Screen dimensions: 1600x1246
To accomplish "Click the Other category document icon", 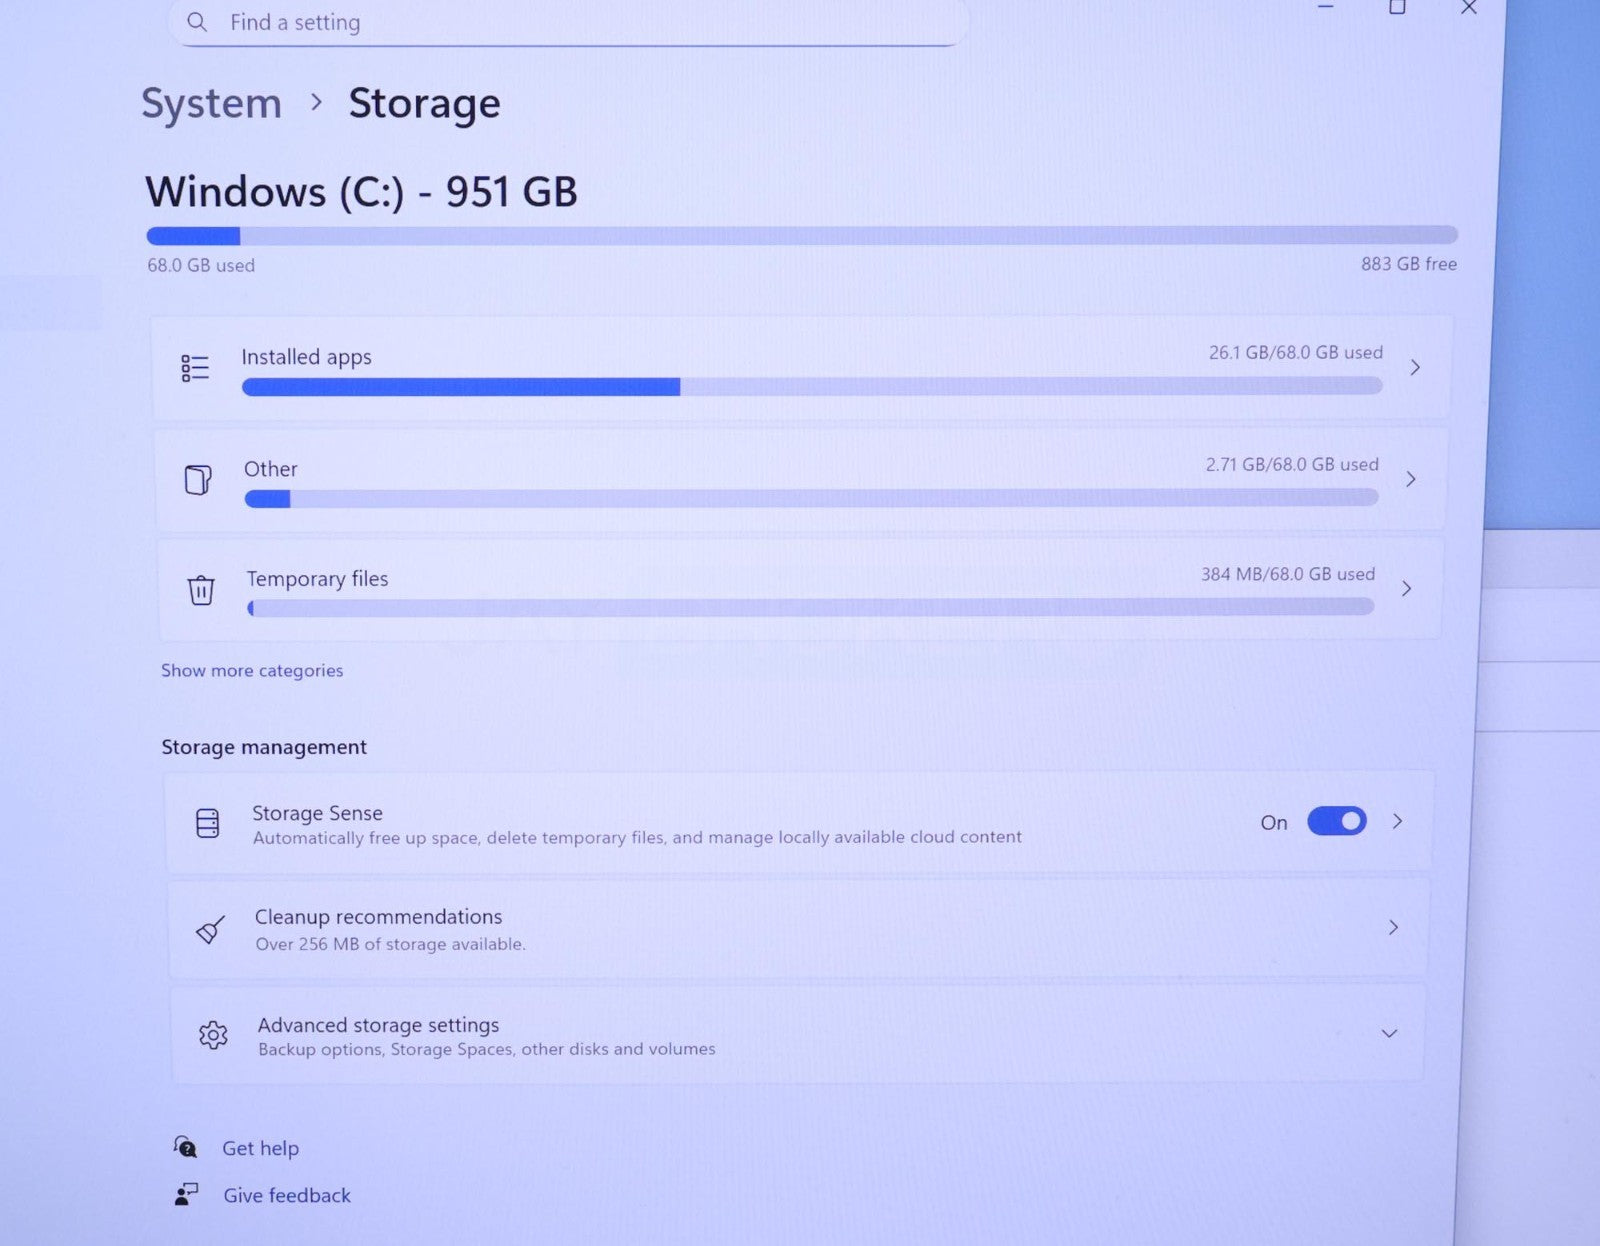I will pyautogui.click(x=198, y=480).
